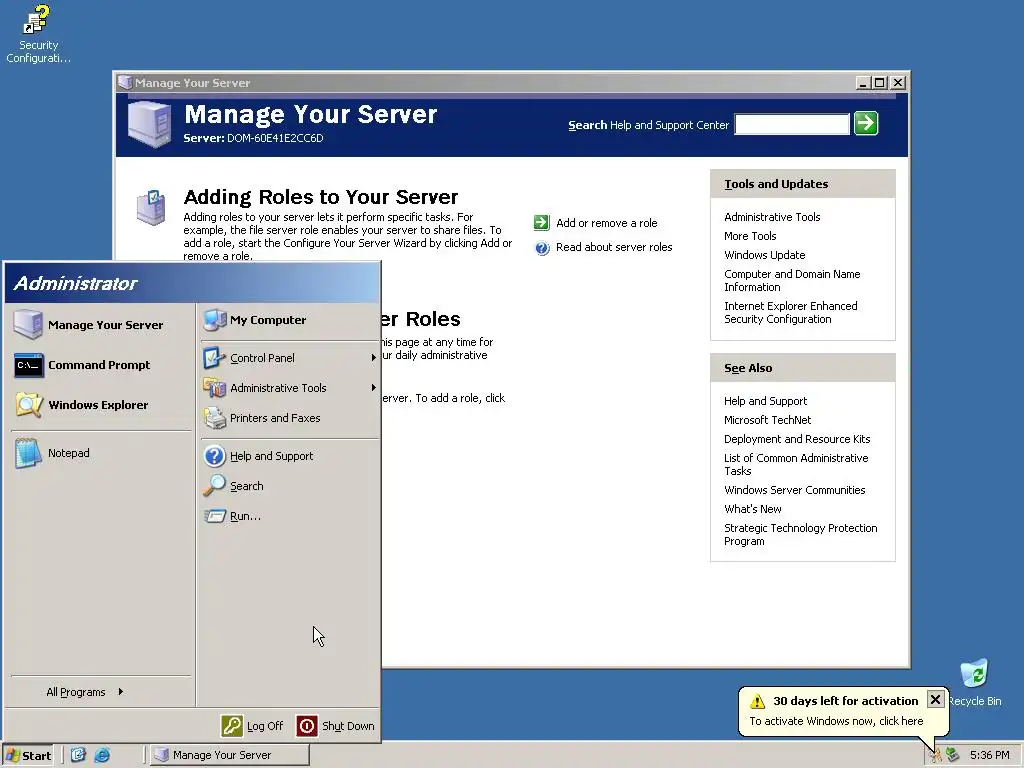Open Administrative Tools link under Tools and Updates
The image size is (1024, 768).
[772, 217]
